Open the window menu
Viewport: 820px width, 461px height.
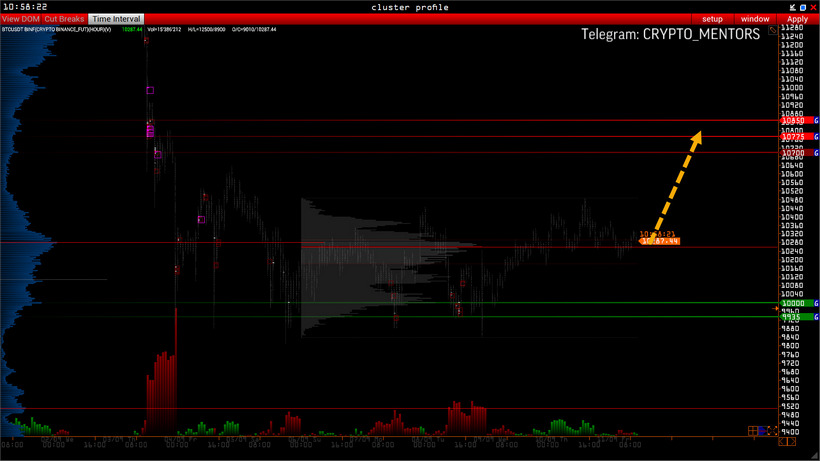pos(755,19)
